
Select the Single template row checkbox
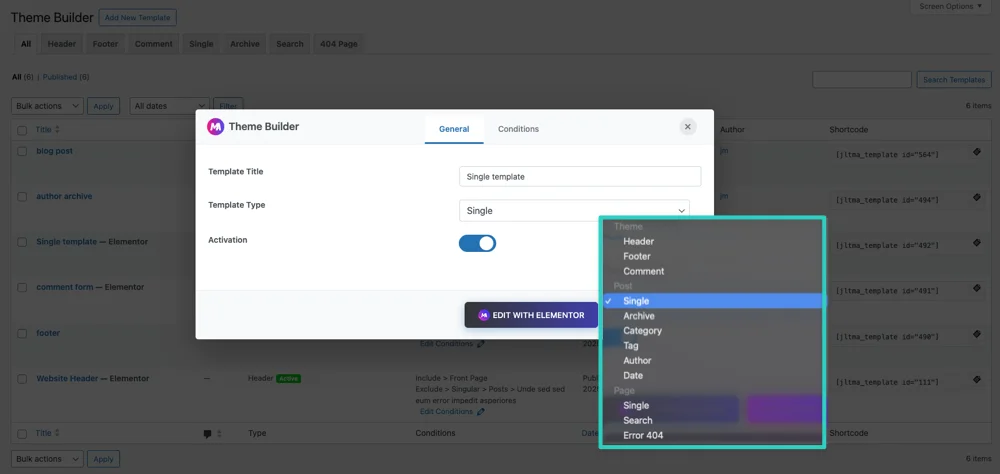[x=22, y=242]
